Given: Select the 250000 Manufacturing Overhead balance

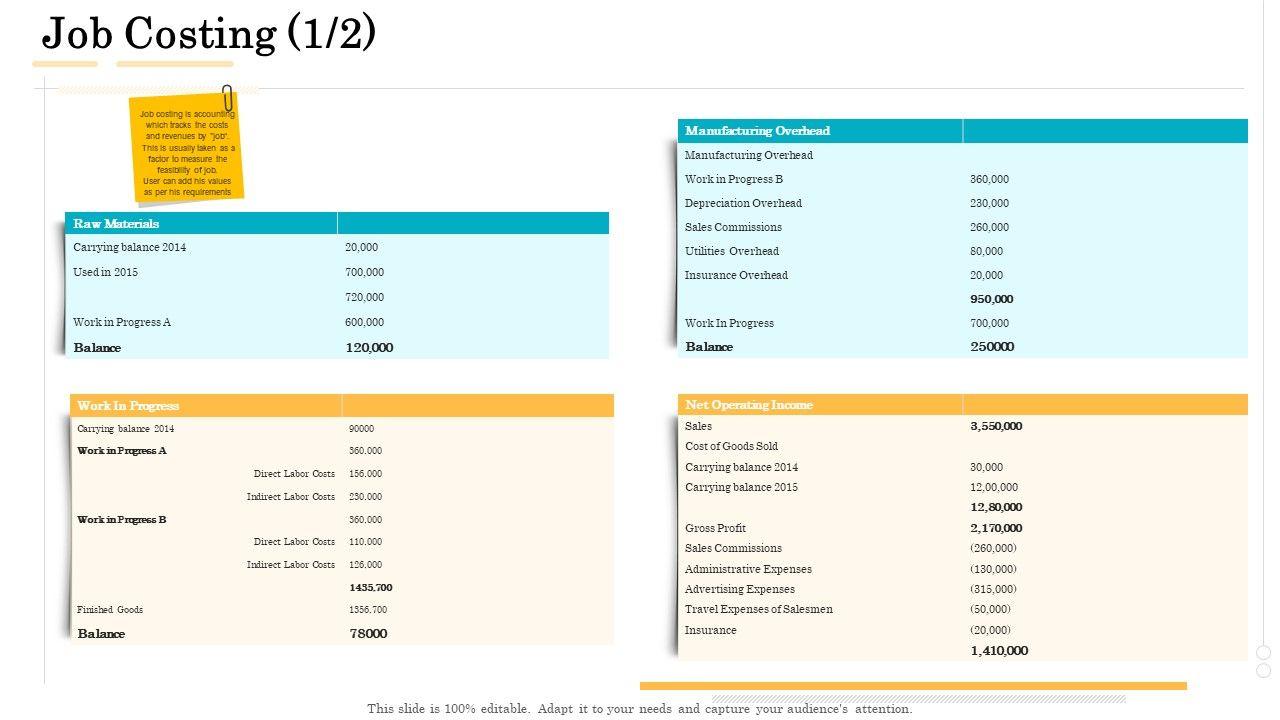Looking at the screenshot, I should coord(992,347).
